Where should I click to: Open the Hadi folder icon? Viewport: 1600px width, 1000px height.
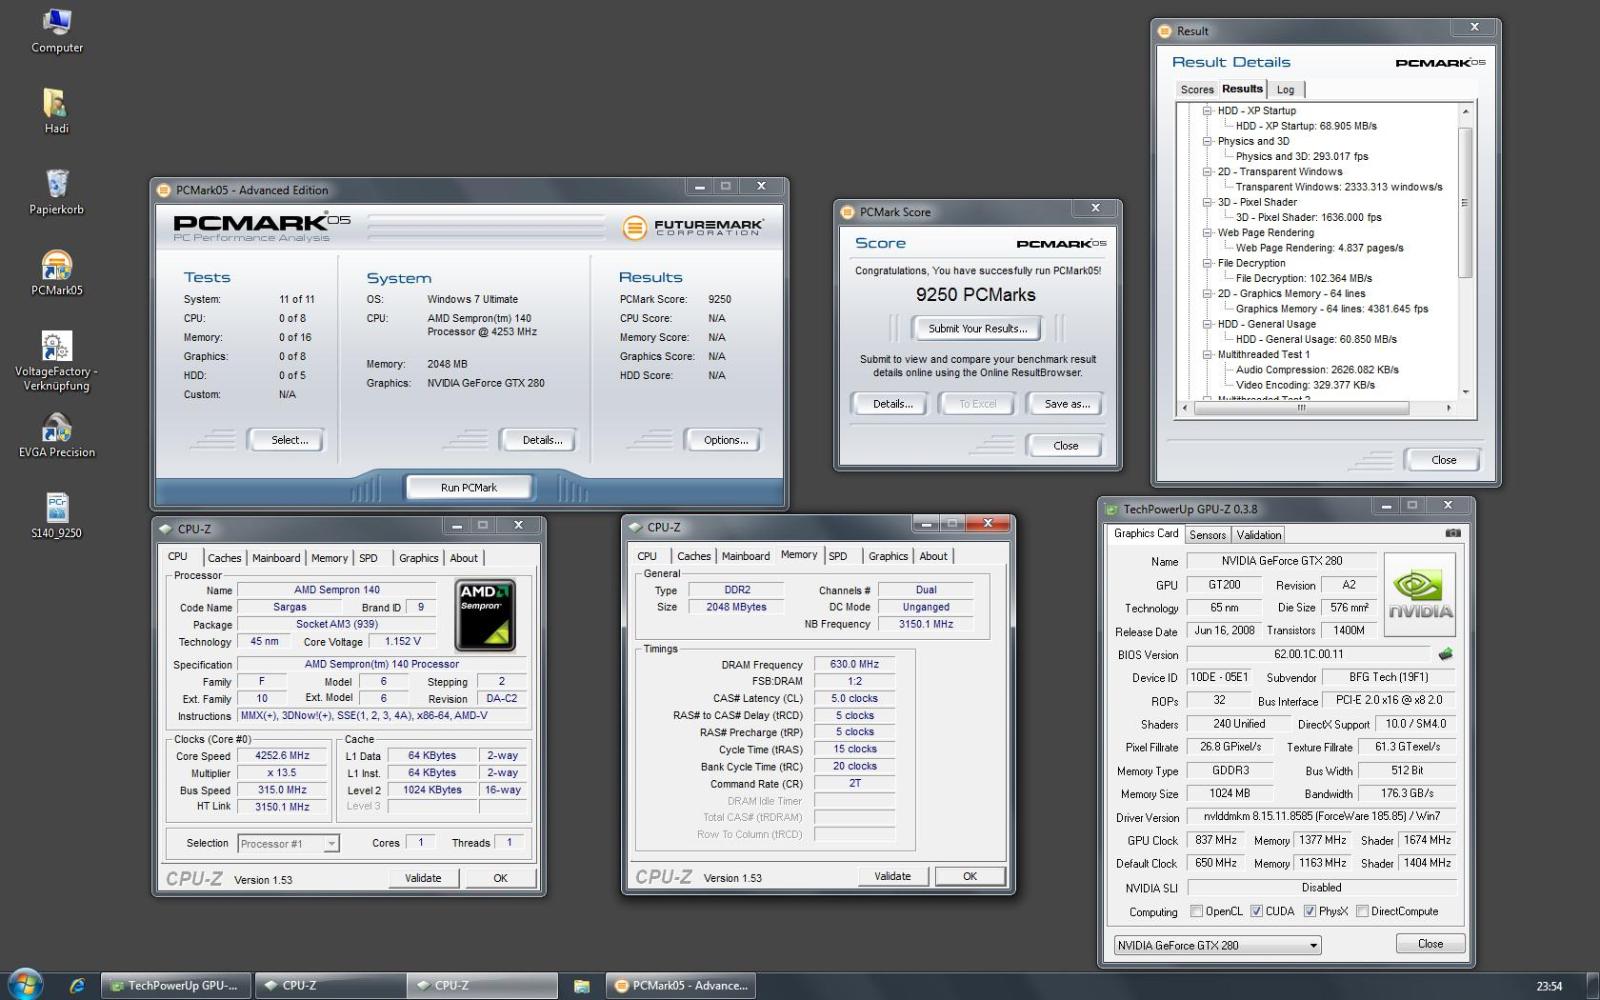(x=56, y=110)
